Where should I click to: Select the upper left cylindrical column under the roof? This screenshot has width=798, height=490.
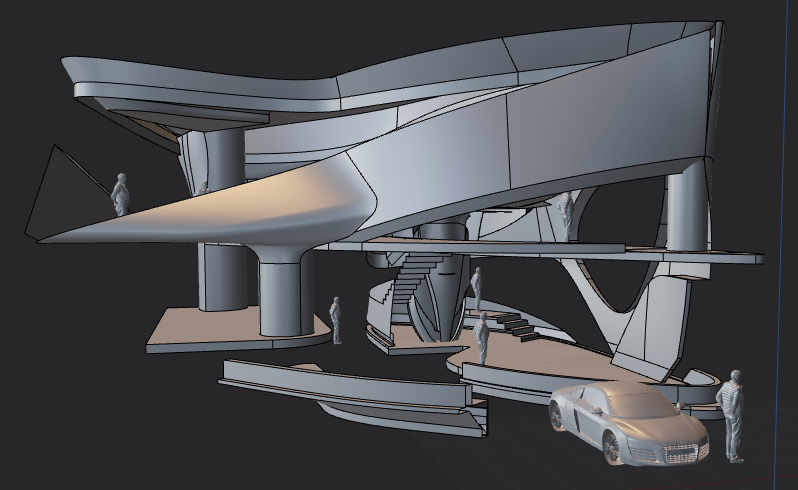[225, 155]
